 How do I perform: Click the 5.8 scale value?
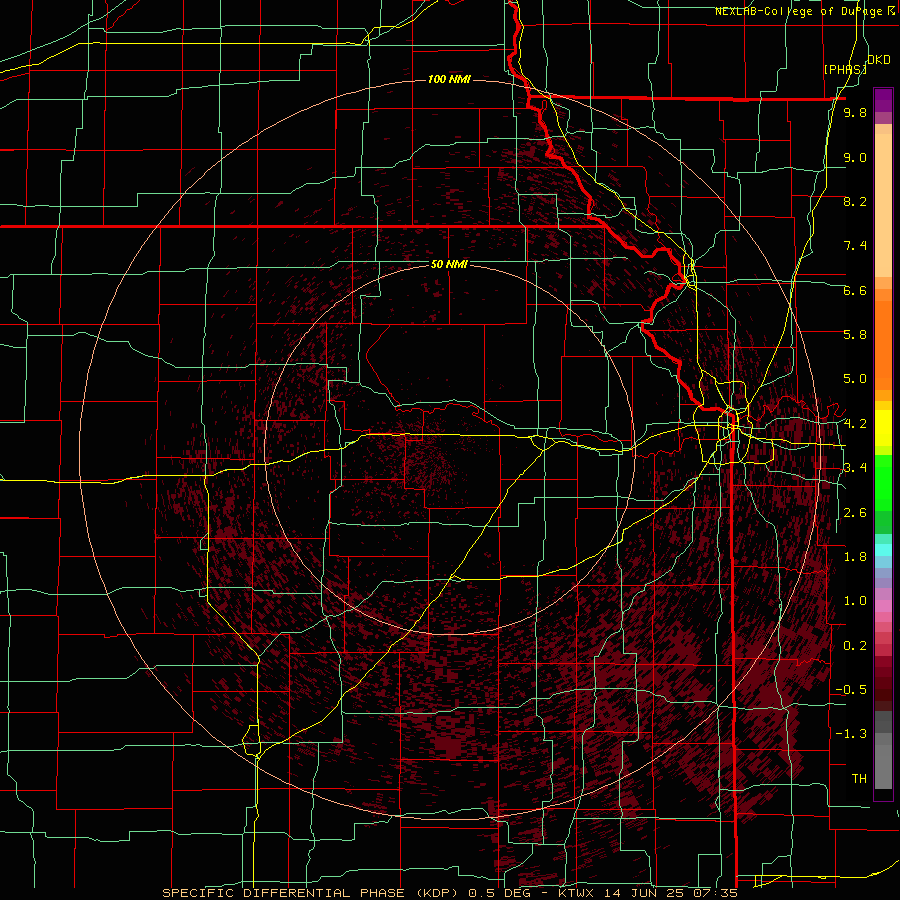pos(855,335)
